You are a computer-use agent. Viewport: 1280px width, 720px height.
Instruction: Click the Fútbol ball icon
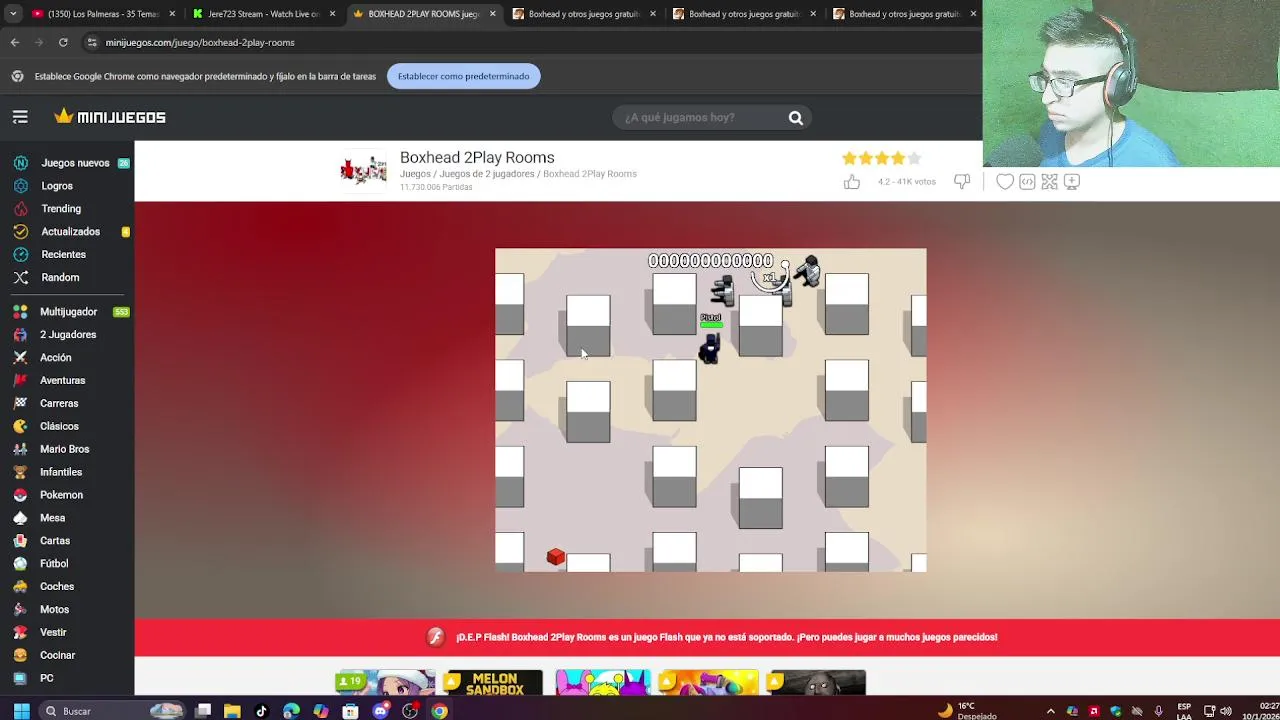(x=20, y=564)
